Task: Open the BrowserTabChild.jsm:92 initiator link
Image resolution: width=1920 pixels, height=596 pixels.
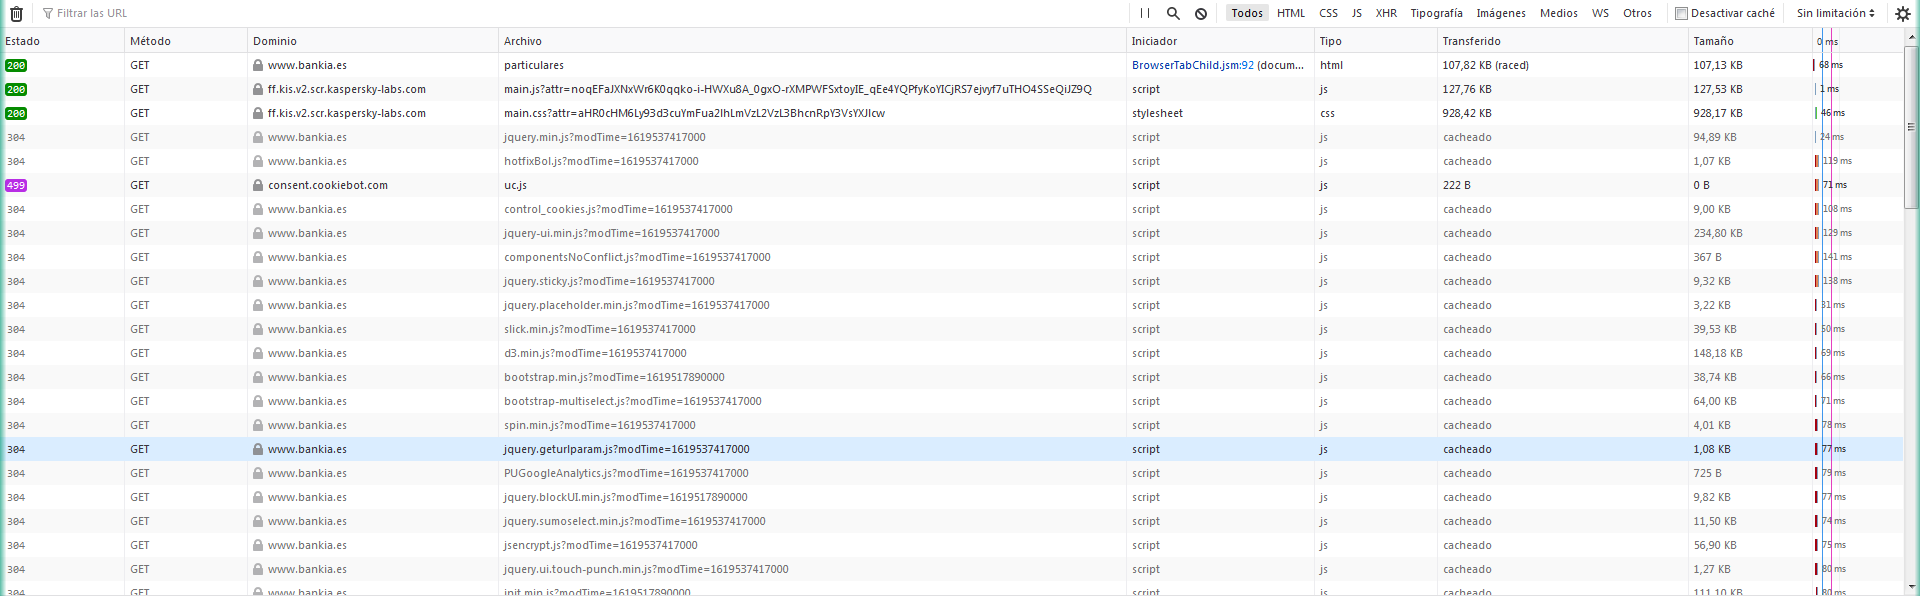Action: click(1192, 66)
